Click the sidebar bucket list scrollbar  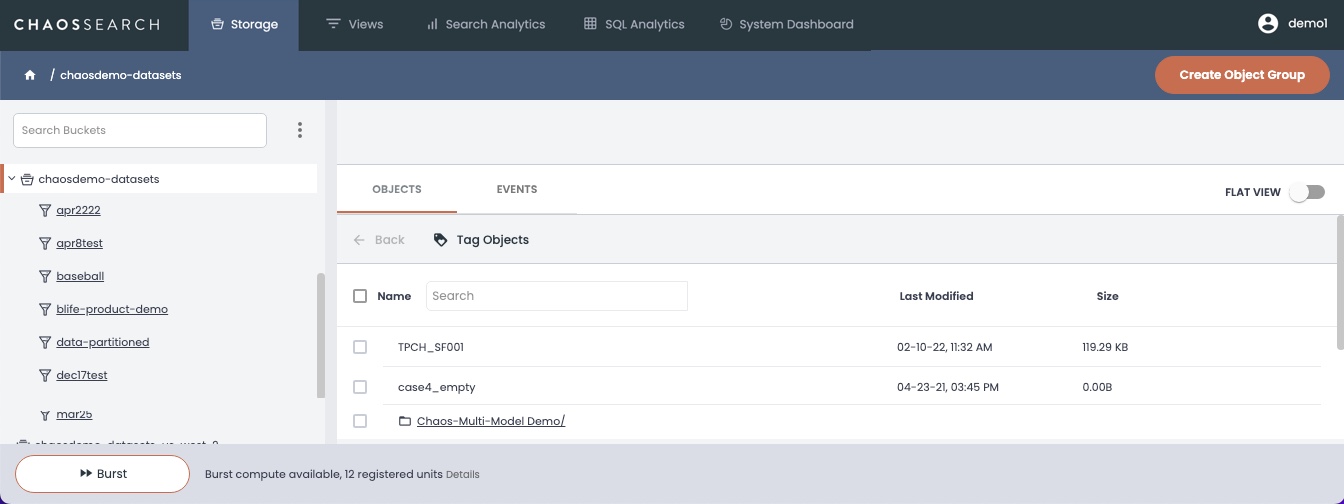[x=321, y=336]
